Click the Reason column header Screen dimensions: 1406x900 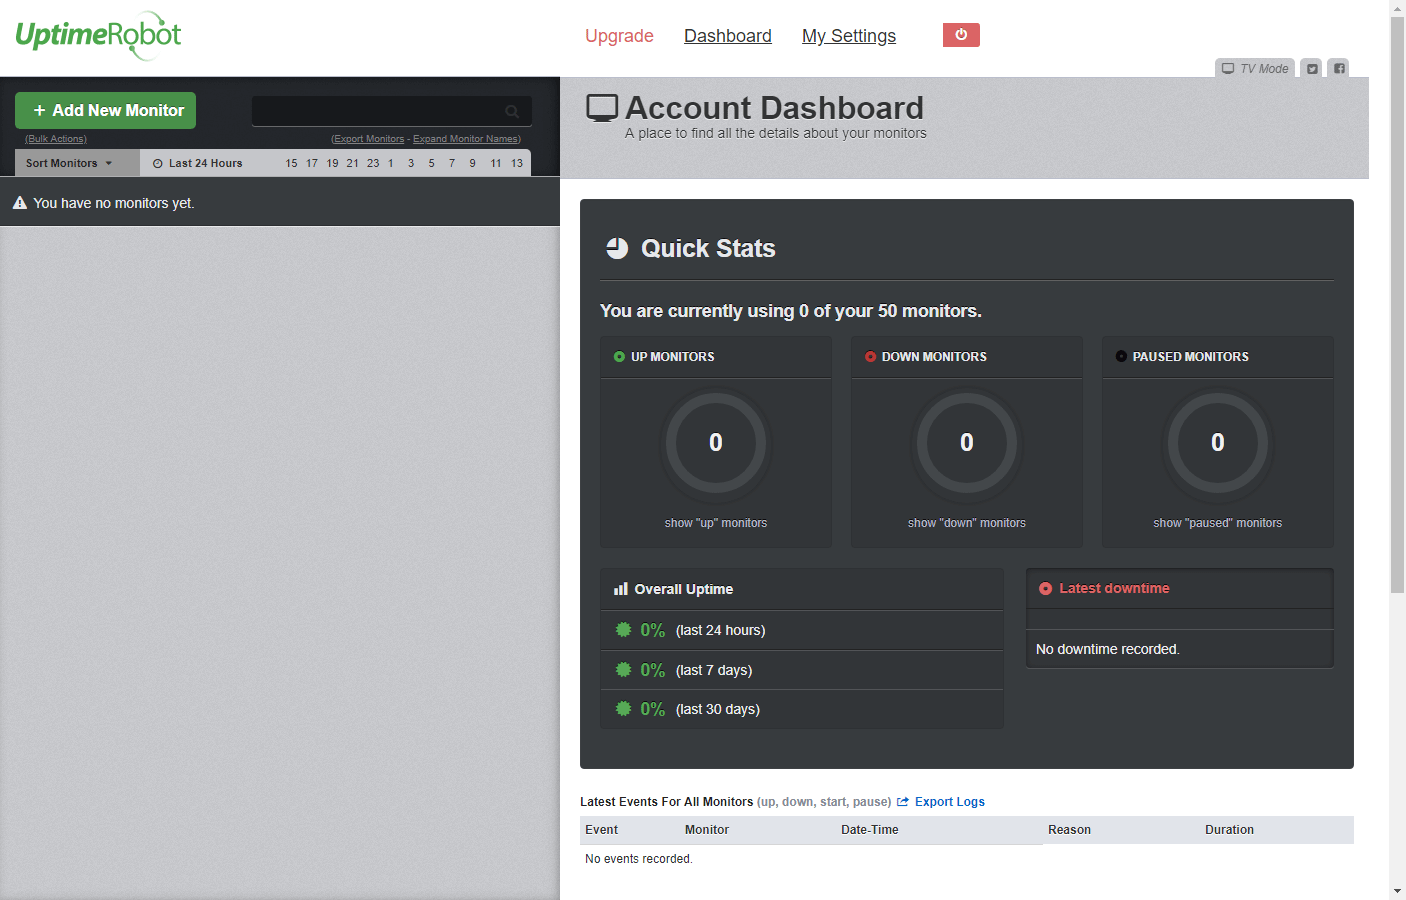click(x=1069, y=830)
